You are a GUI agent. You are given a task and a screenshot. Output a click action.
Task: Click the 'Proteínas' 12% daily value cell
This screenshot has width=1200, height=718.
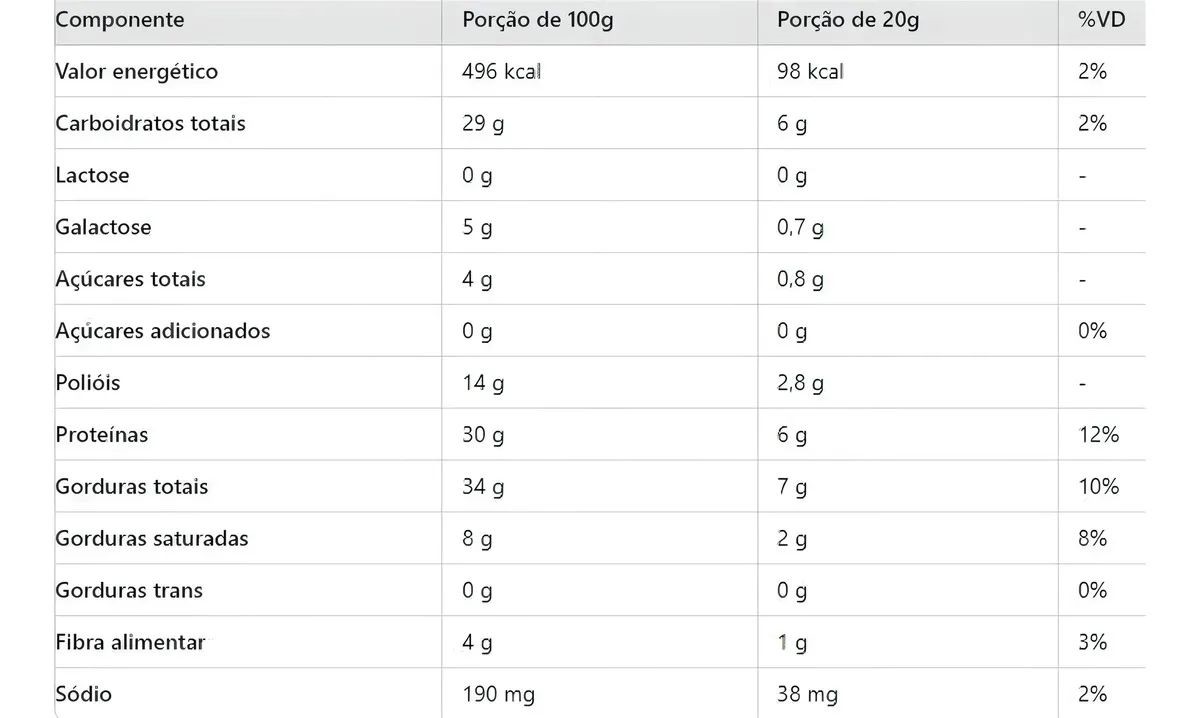point(1099,435)
